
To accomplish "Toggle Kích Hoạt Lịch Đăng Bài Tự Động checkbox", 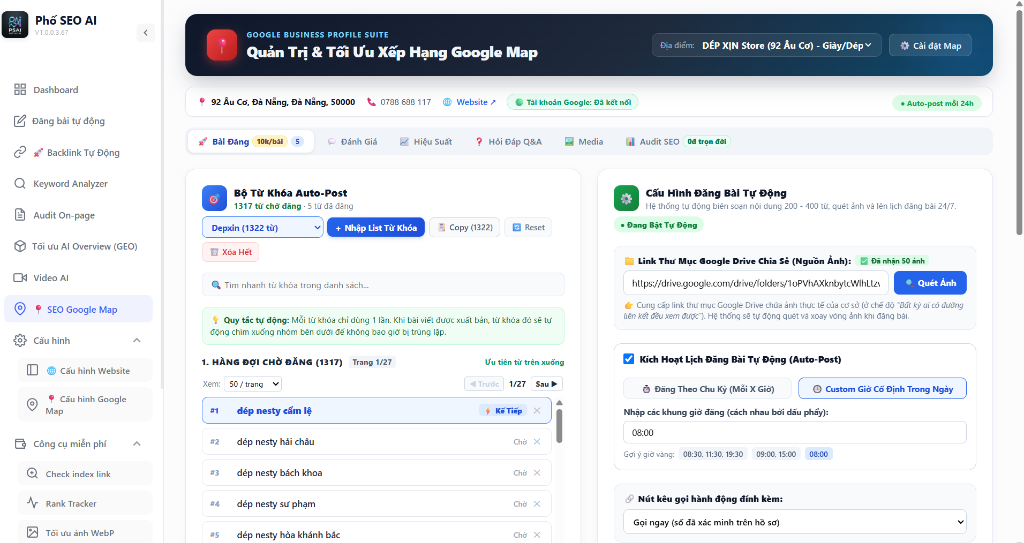I will 628,359.
